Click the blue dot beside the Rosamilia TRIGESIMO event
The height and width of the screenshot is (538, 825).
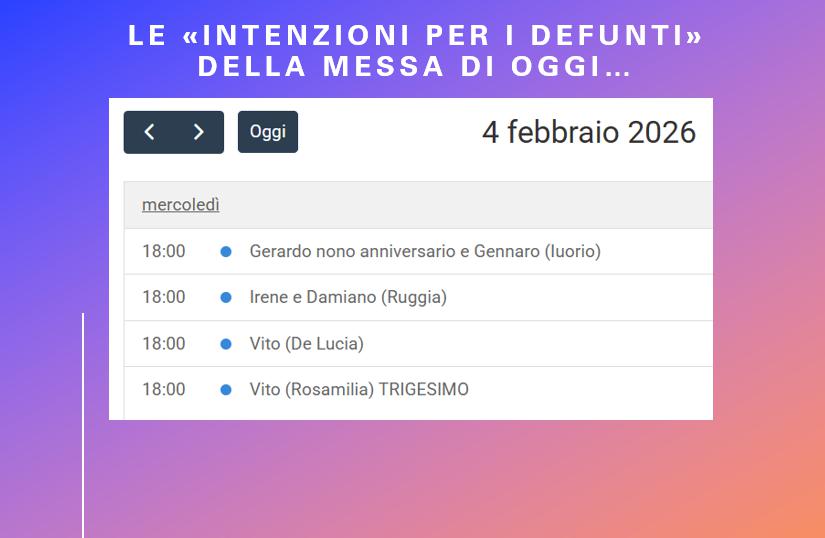[x=226, y=390]
